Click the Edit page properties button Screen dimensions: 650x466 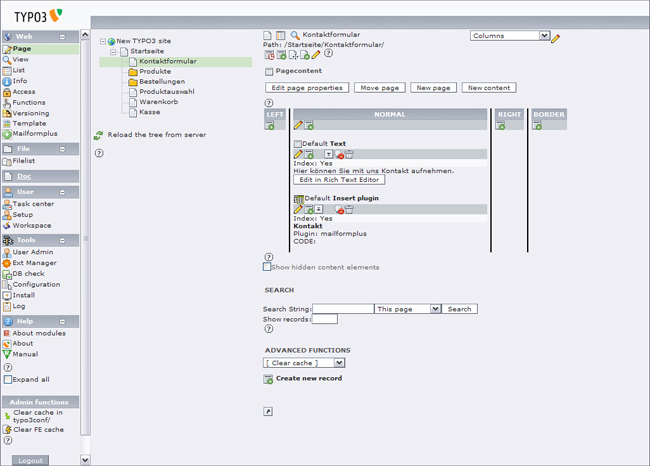click(307, 88)
